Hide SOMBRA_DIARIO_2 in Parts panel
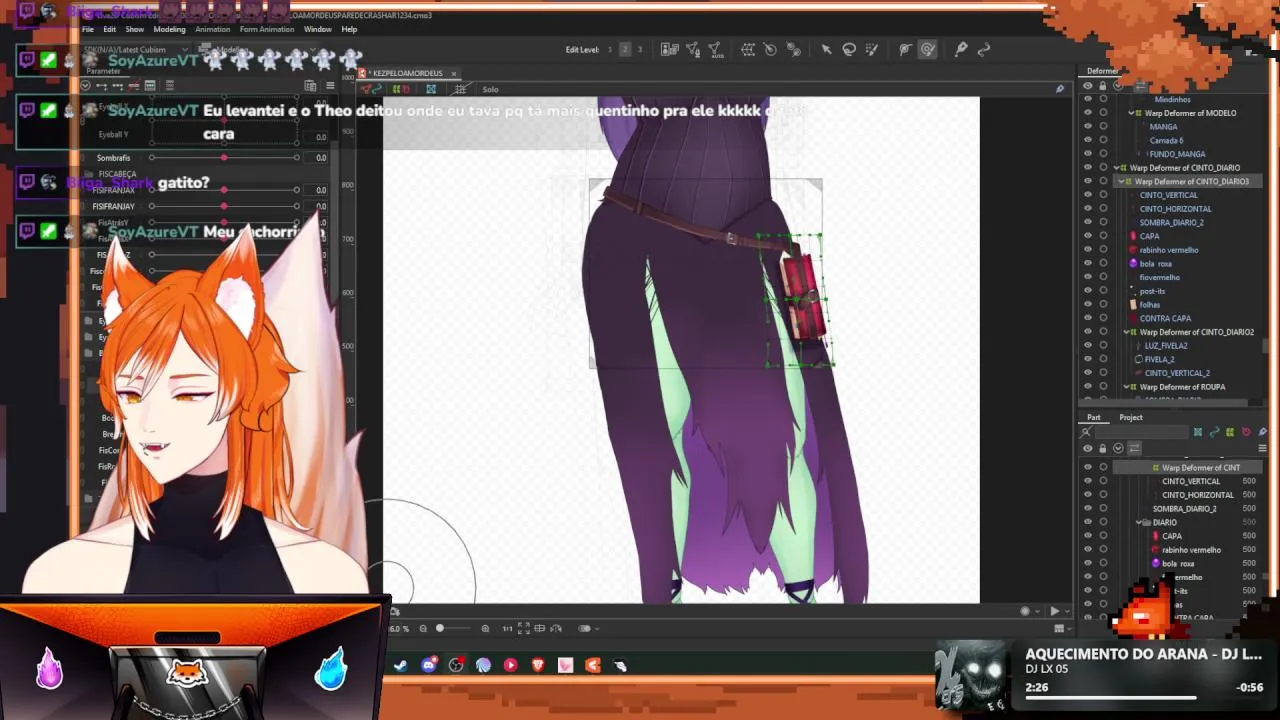Viewport: 1280px width, 720px height. pyautogui.click(x=1088, y=509)
